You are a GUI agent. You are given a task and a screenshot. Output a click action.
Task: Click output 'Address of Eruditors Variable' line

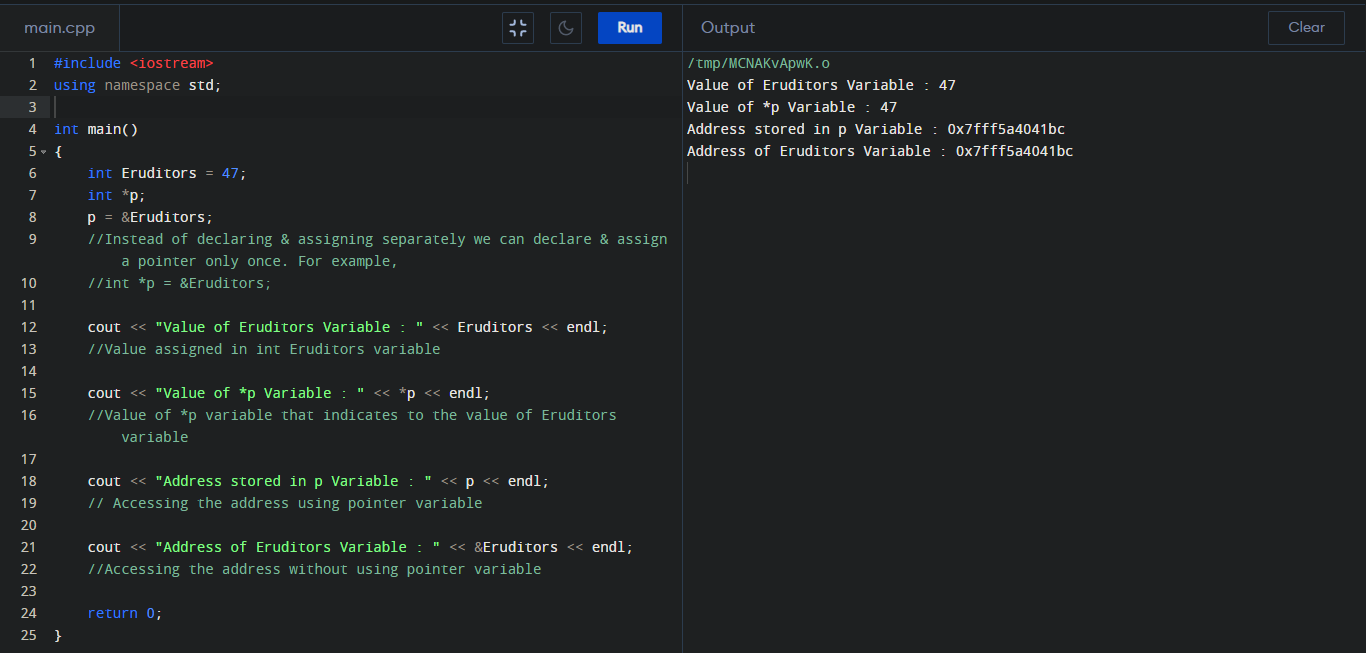tap(880, 151)
